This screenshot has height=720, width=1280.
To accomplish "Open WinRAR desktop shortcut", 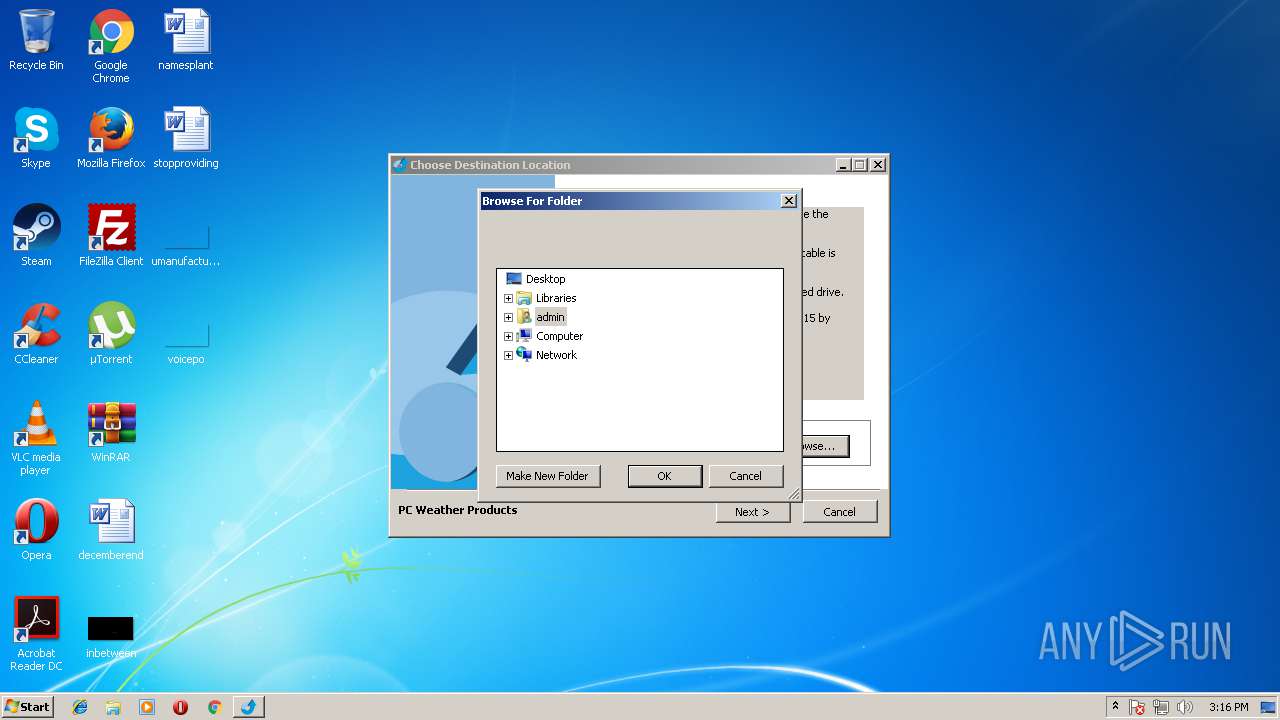I will pyautogui.click(x=111, y=432).
